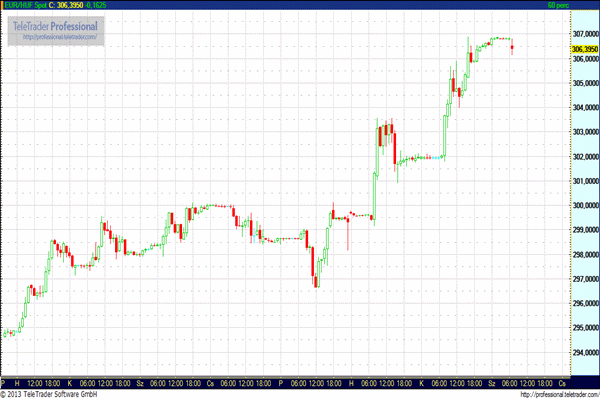Click the rightmost Cs day label on time axis

(562, 383)
